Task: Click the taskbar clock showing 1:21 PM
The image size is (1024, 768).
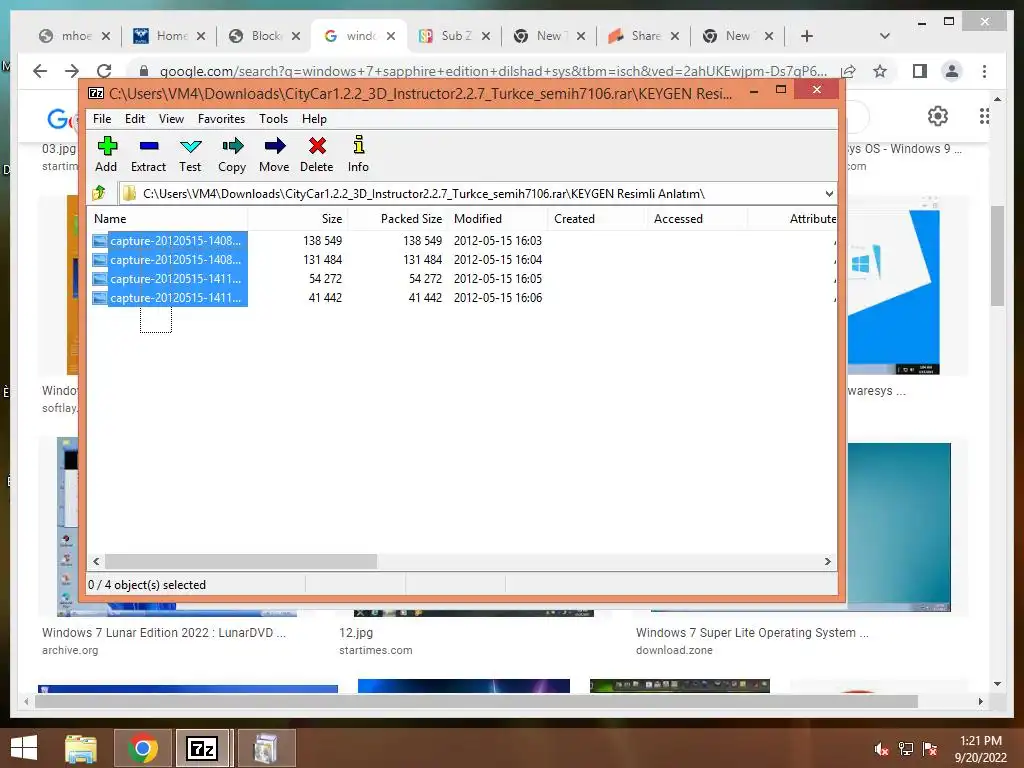Action: coord(980,749)
